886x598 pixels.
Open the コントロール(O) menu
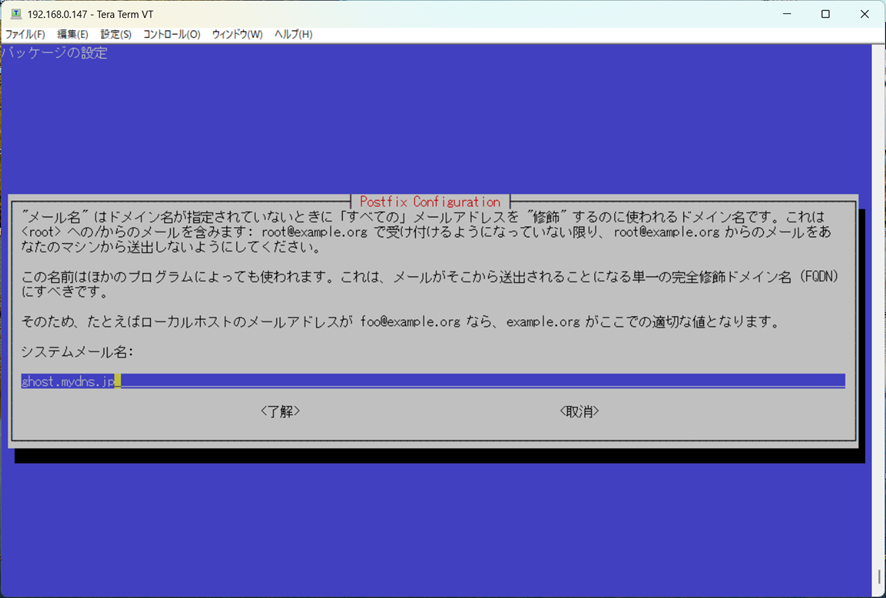coord(172,34)
